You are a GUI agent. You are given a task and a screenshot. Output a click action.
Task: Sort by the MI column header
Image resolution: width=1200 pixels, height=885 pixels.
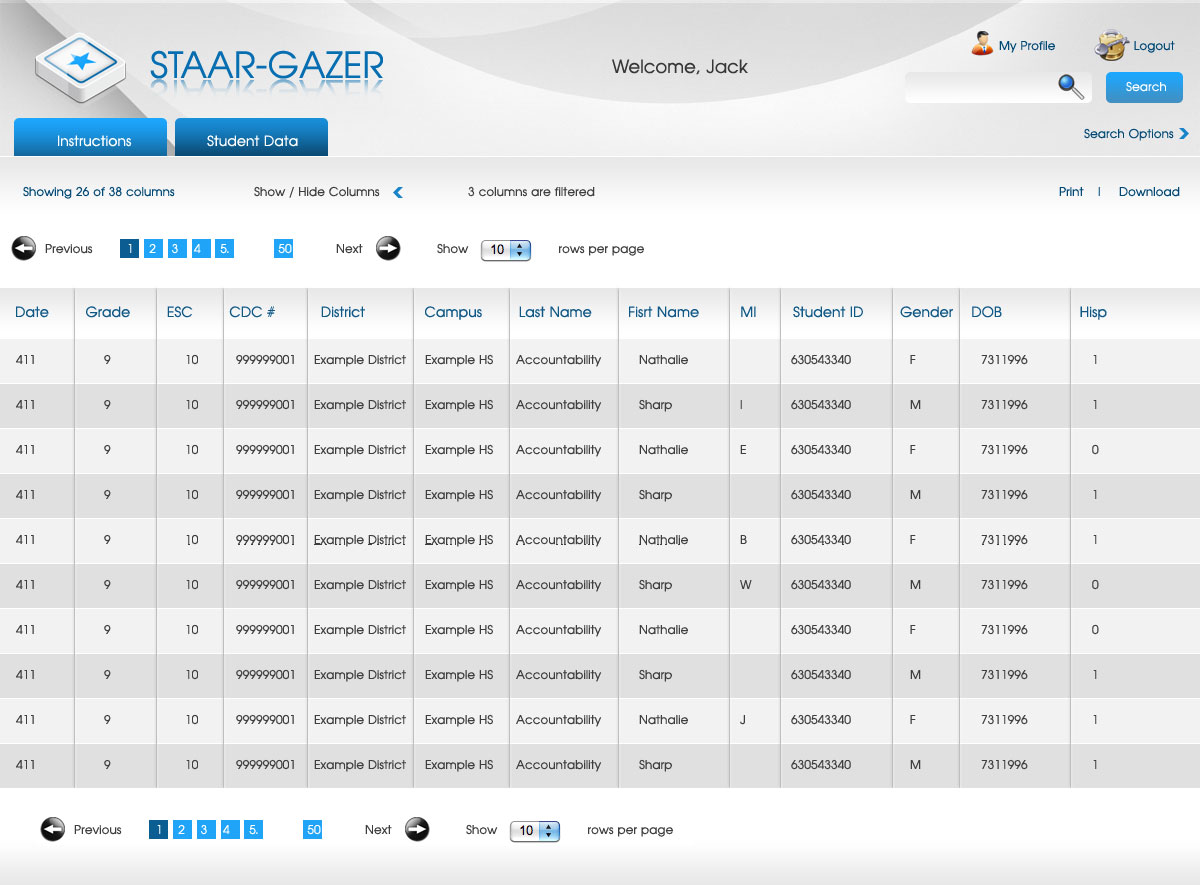(x=748, y=312)
